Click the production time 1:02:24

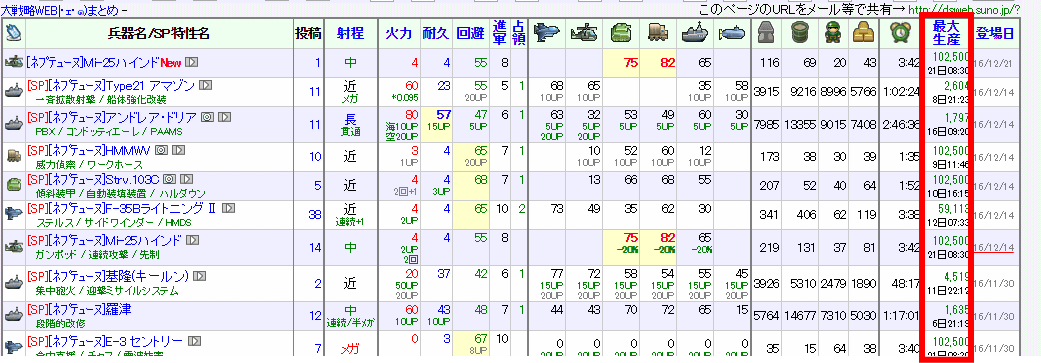901,92
